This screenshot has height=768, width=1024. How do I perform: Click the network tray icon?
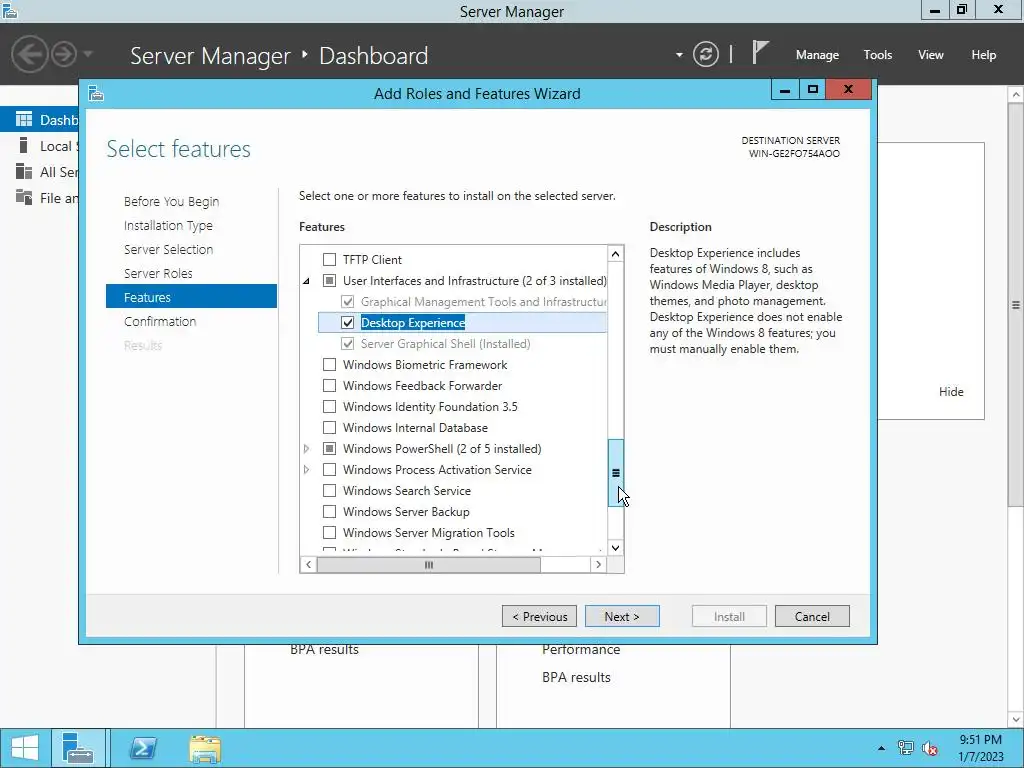905,748
